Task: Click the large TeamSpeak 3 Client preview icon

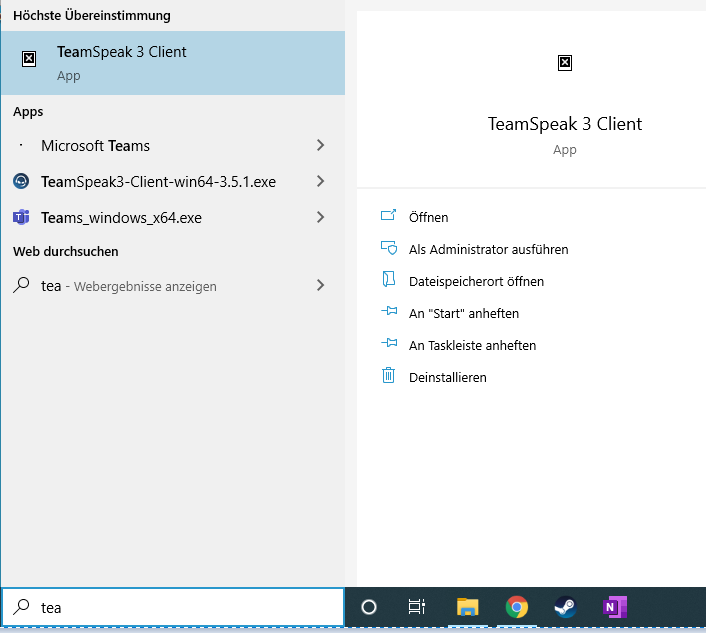Action: coord(565,63)
